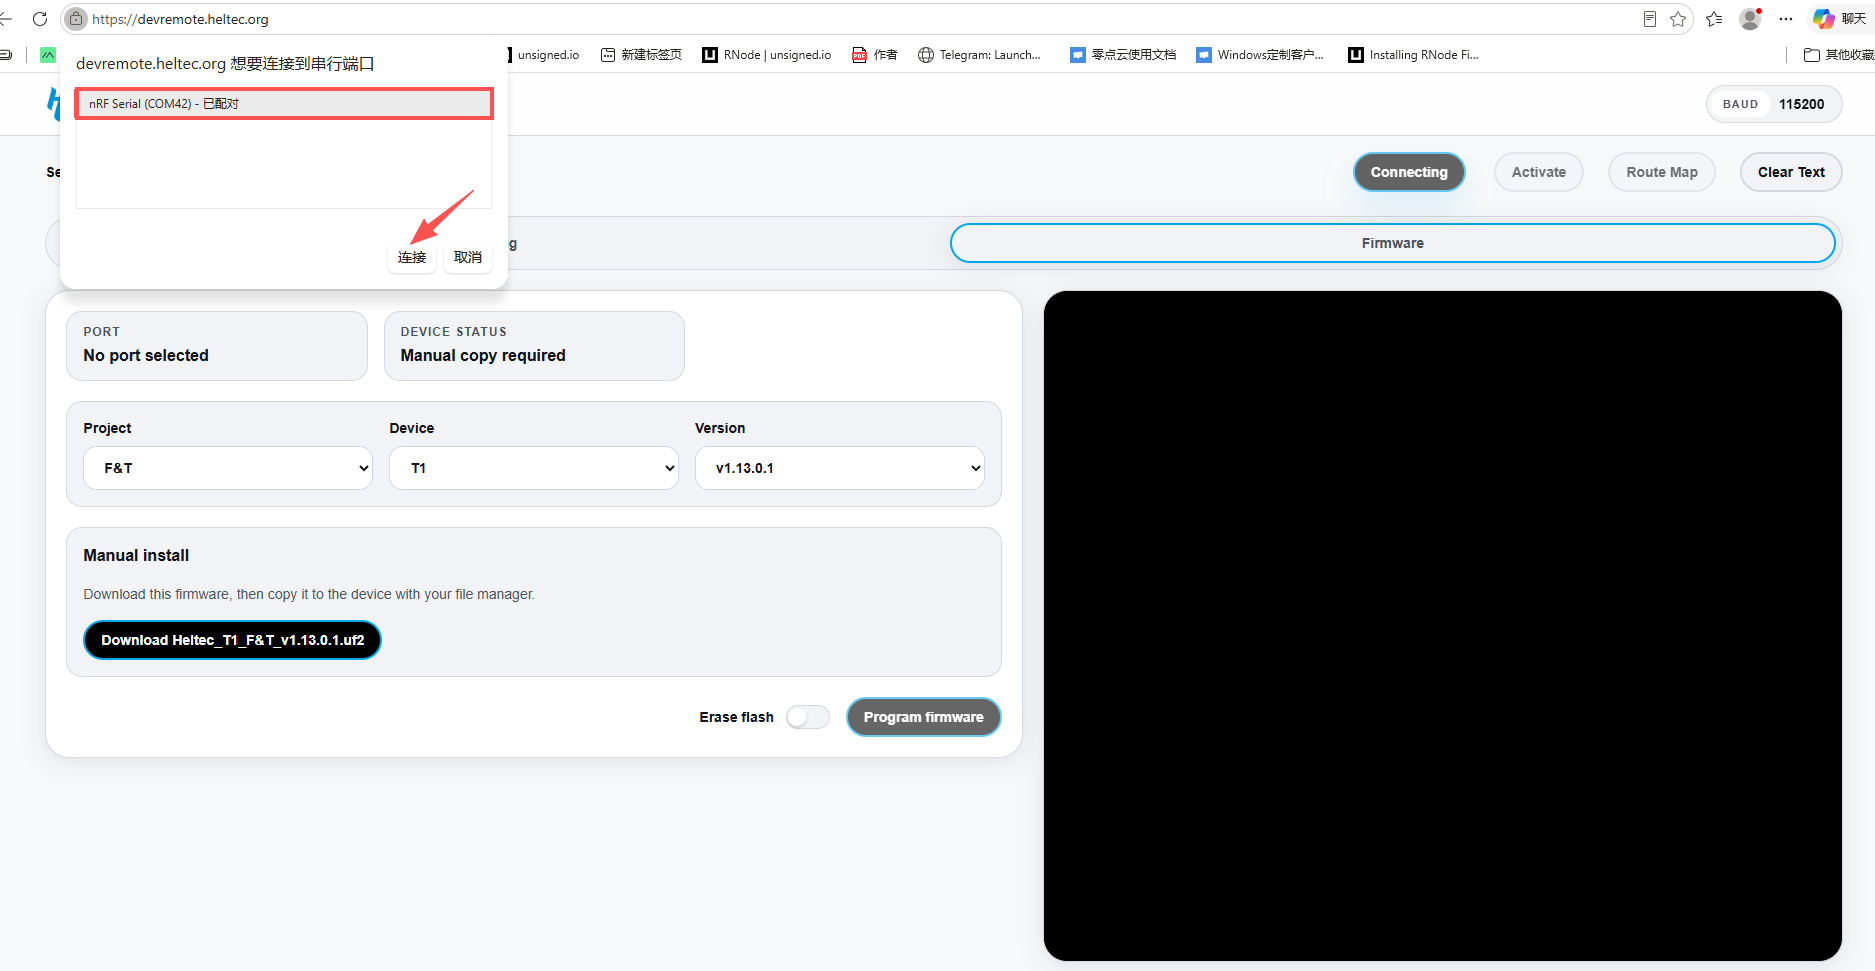The height and width of the screenshot is (971, 1875).
Task: Click the Clear Text button
Action: point(1791,172)
